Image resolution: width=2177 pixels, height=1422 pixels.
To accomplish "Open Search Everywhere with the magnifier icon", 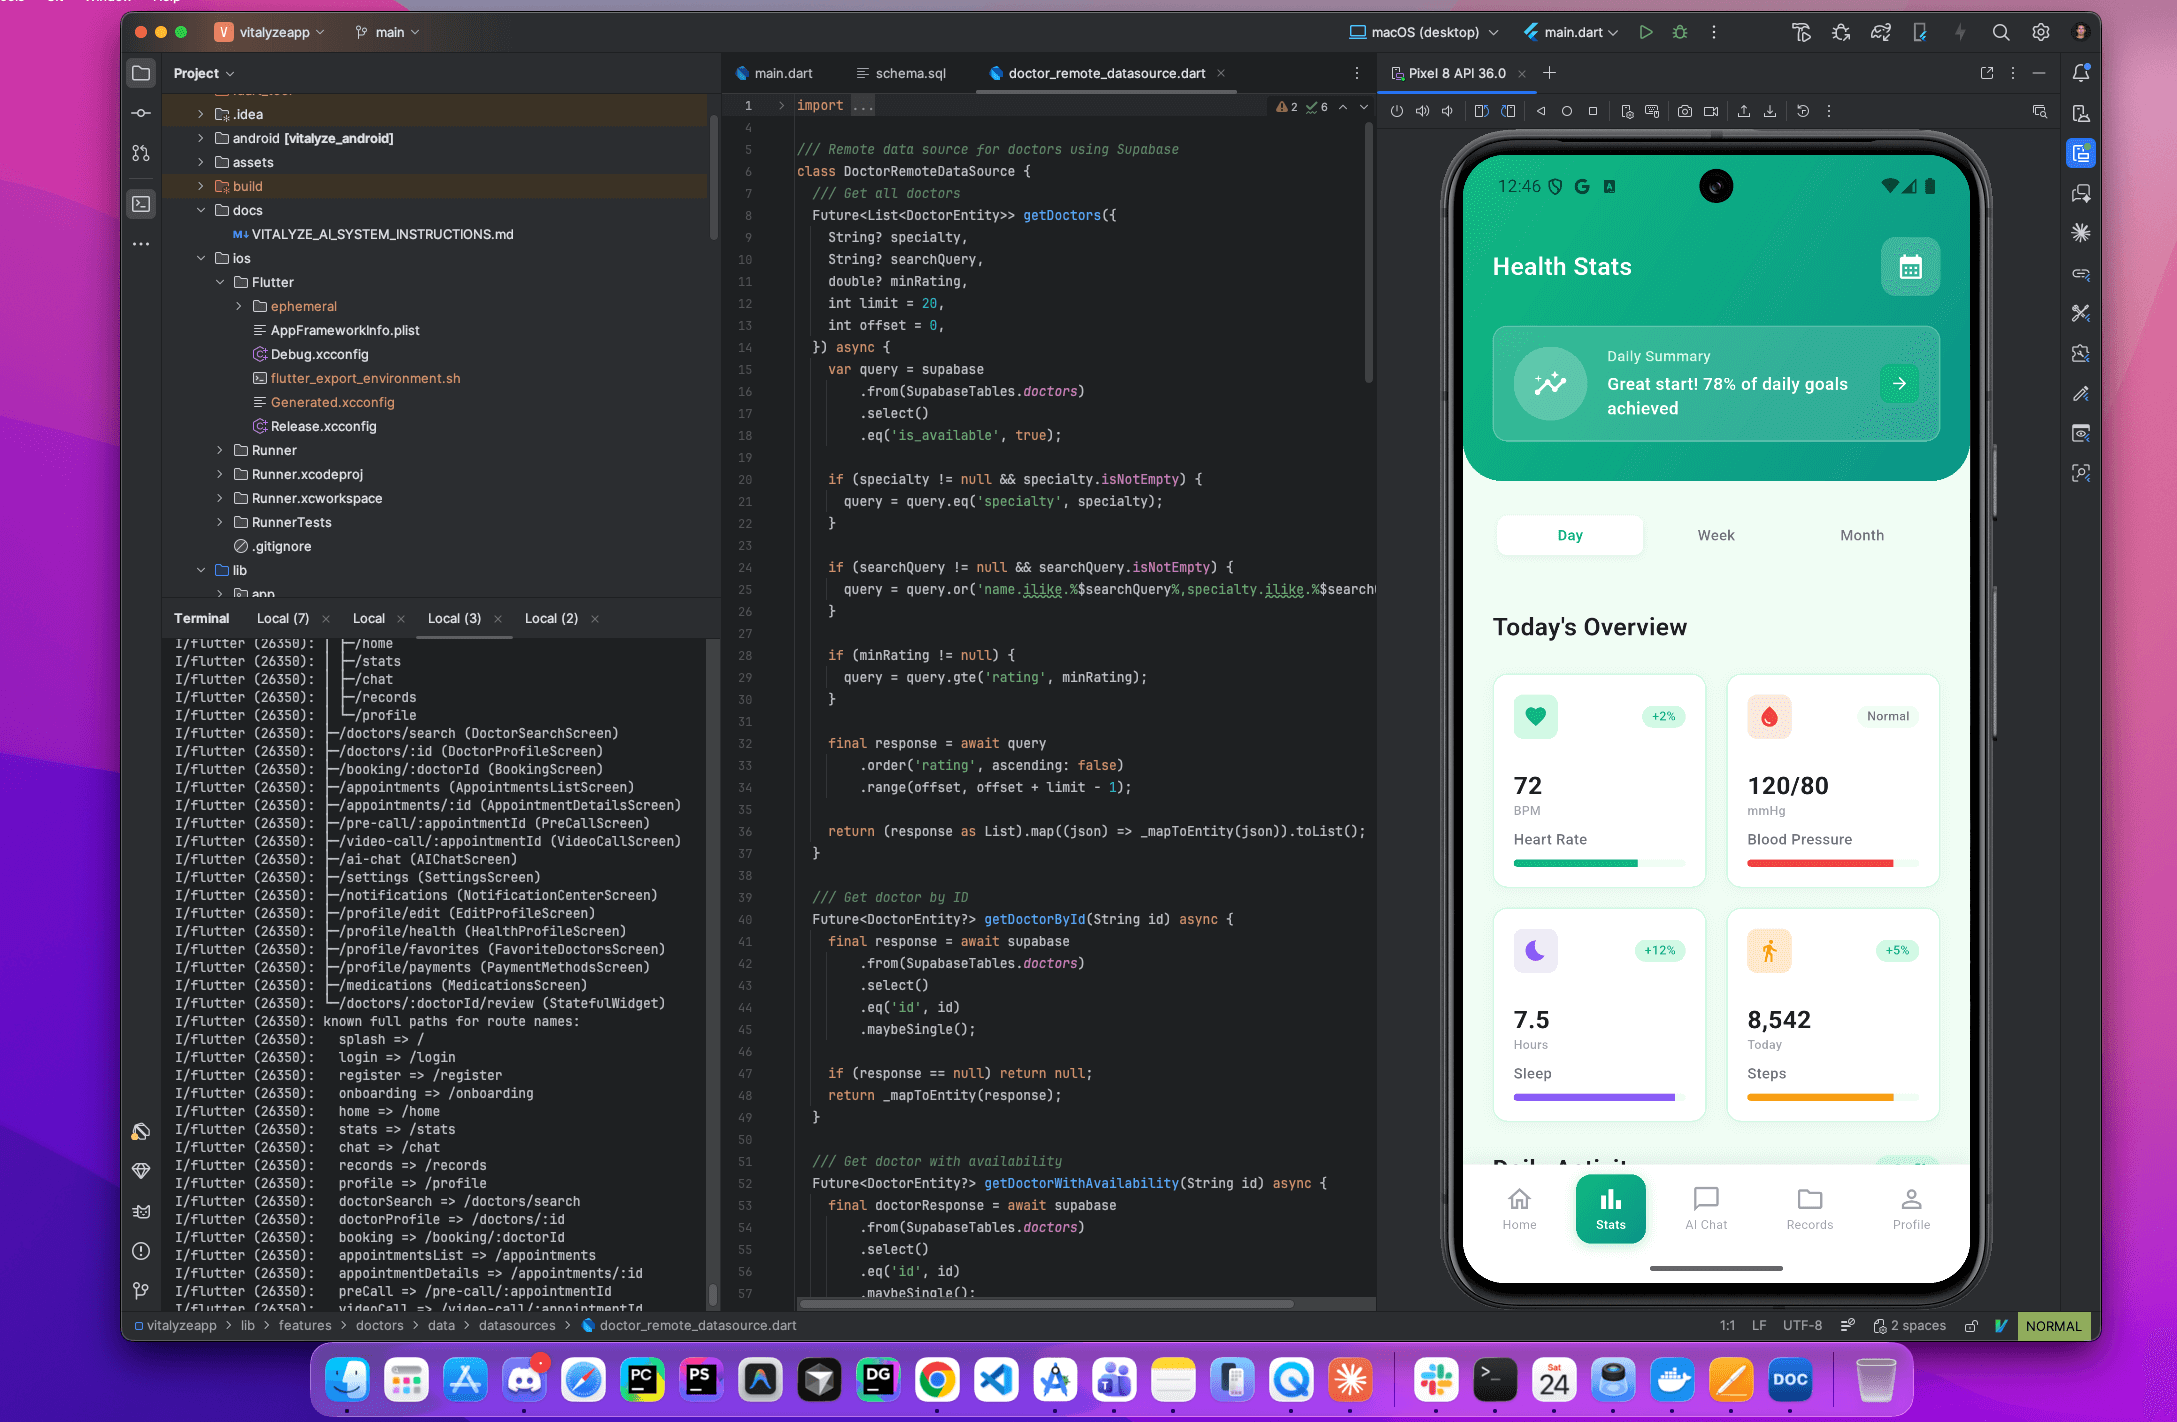I will (x=2001, y=32).
